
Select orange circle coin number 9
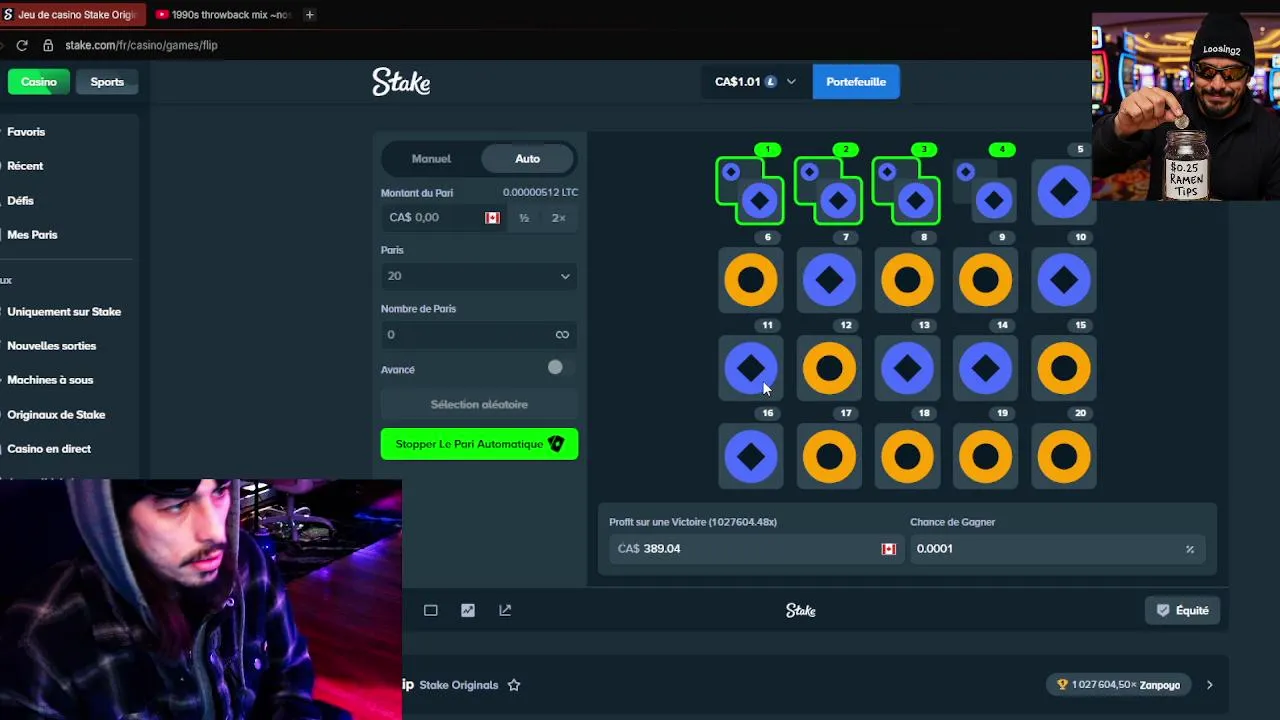pos(985,281)
